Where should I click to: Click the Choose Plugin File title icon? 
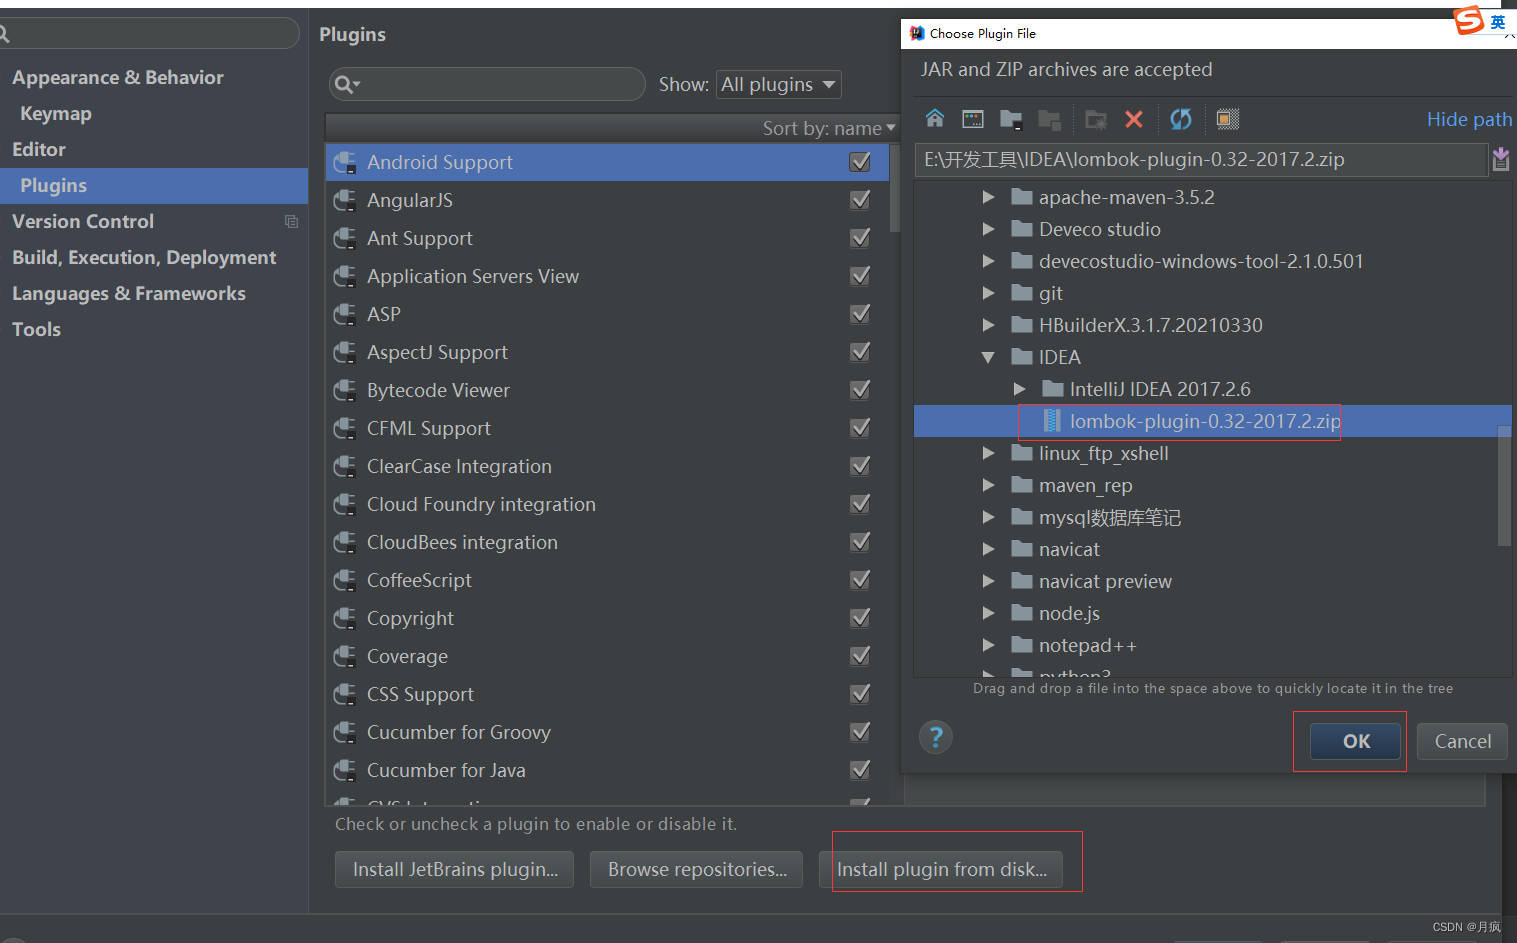pos(917,33)
